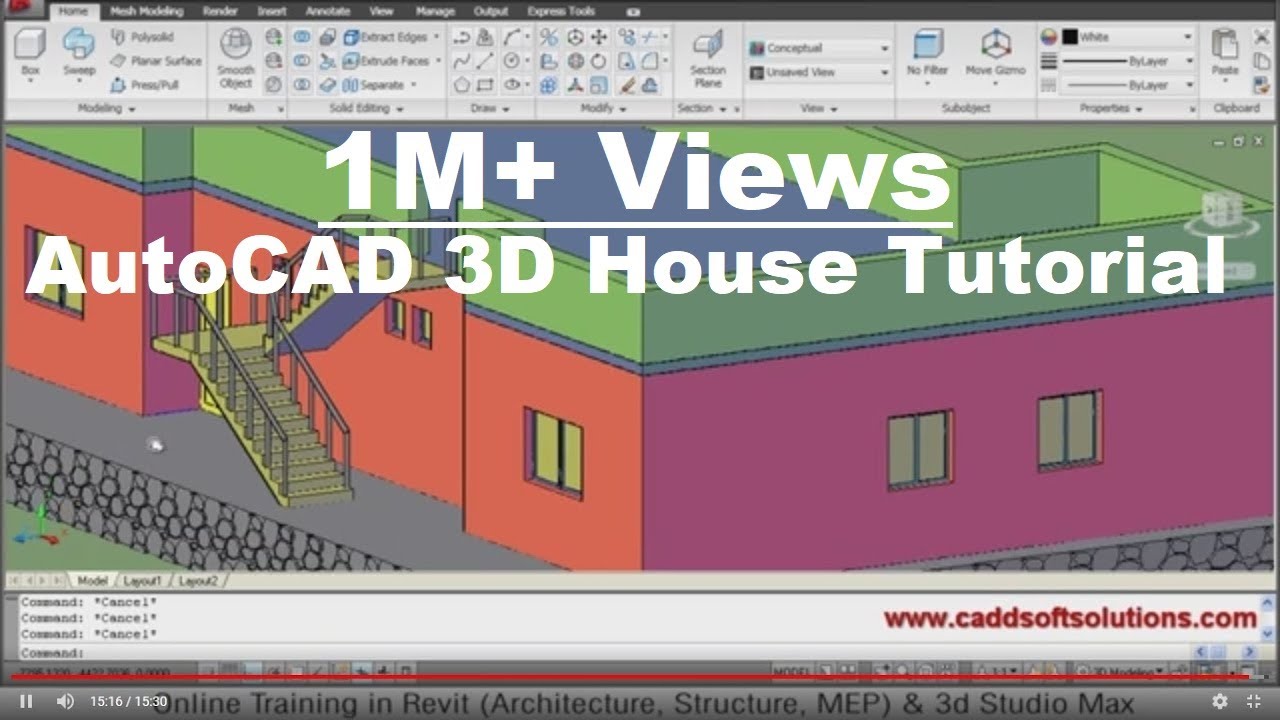Click the command window vertical scrollbar
The height and width of the screenshot is (720, 1280).
[x=1267, y=619]
